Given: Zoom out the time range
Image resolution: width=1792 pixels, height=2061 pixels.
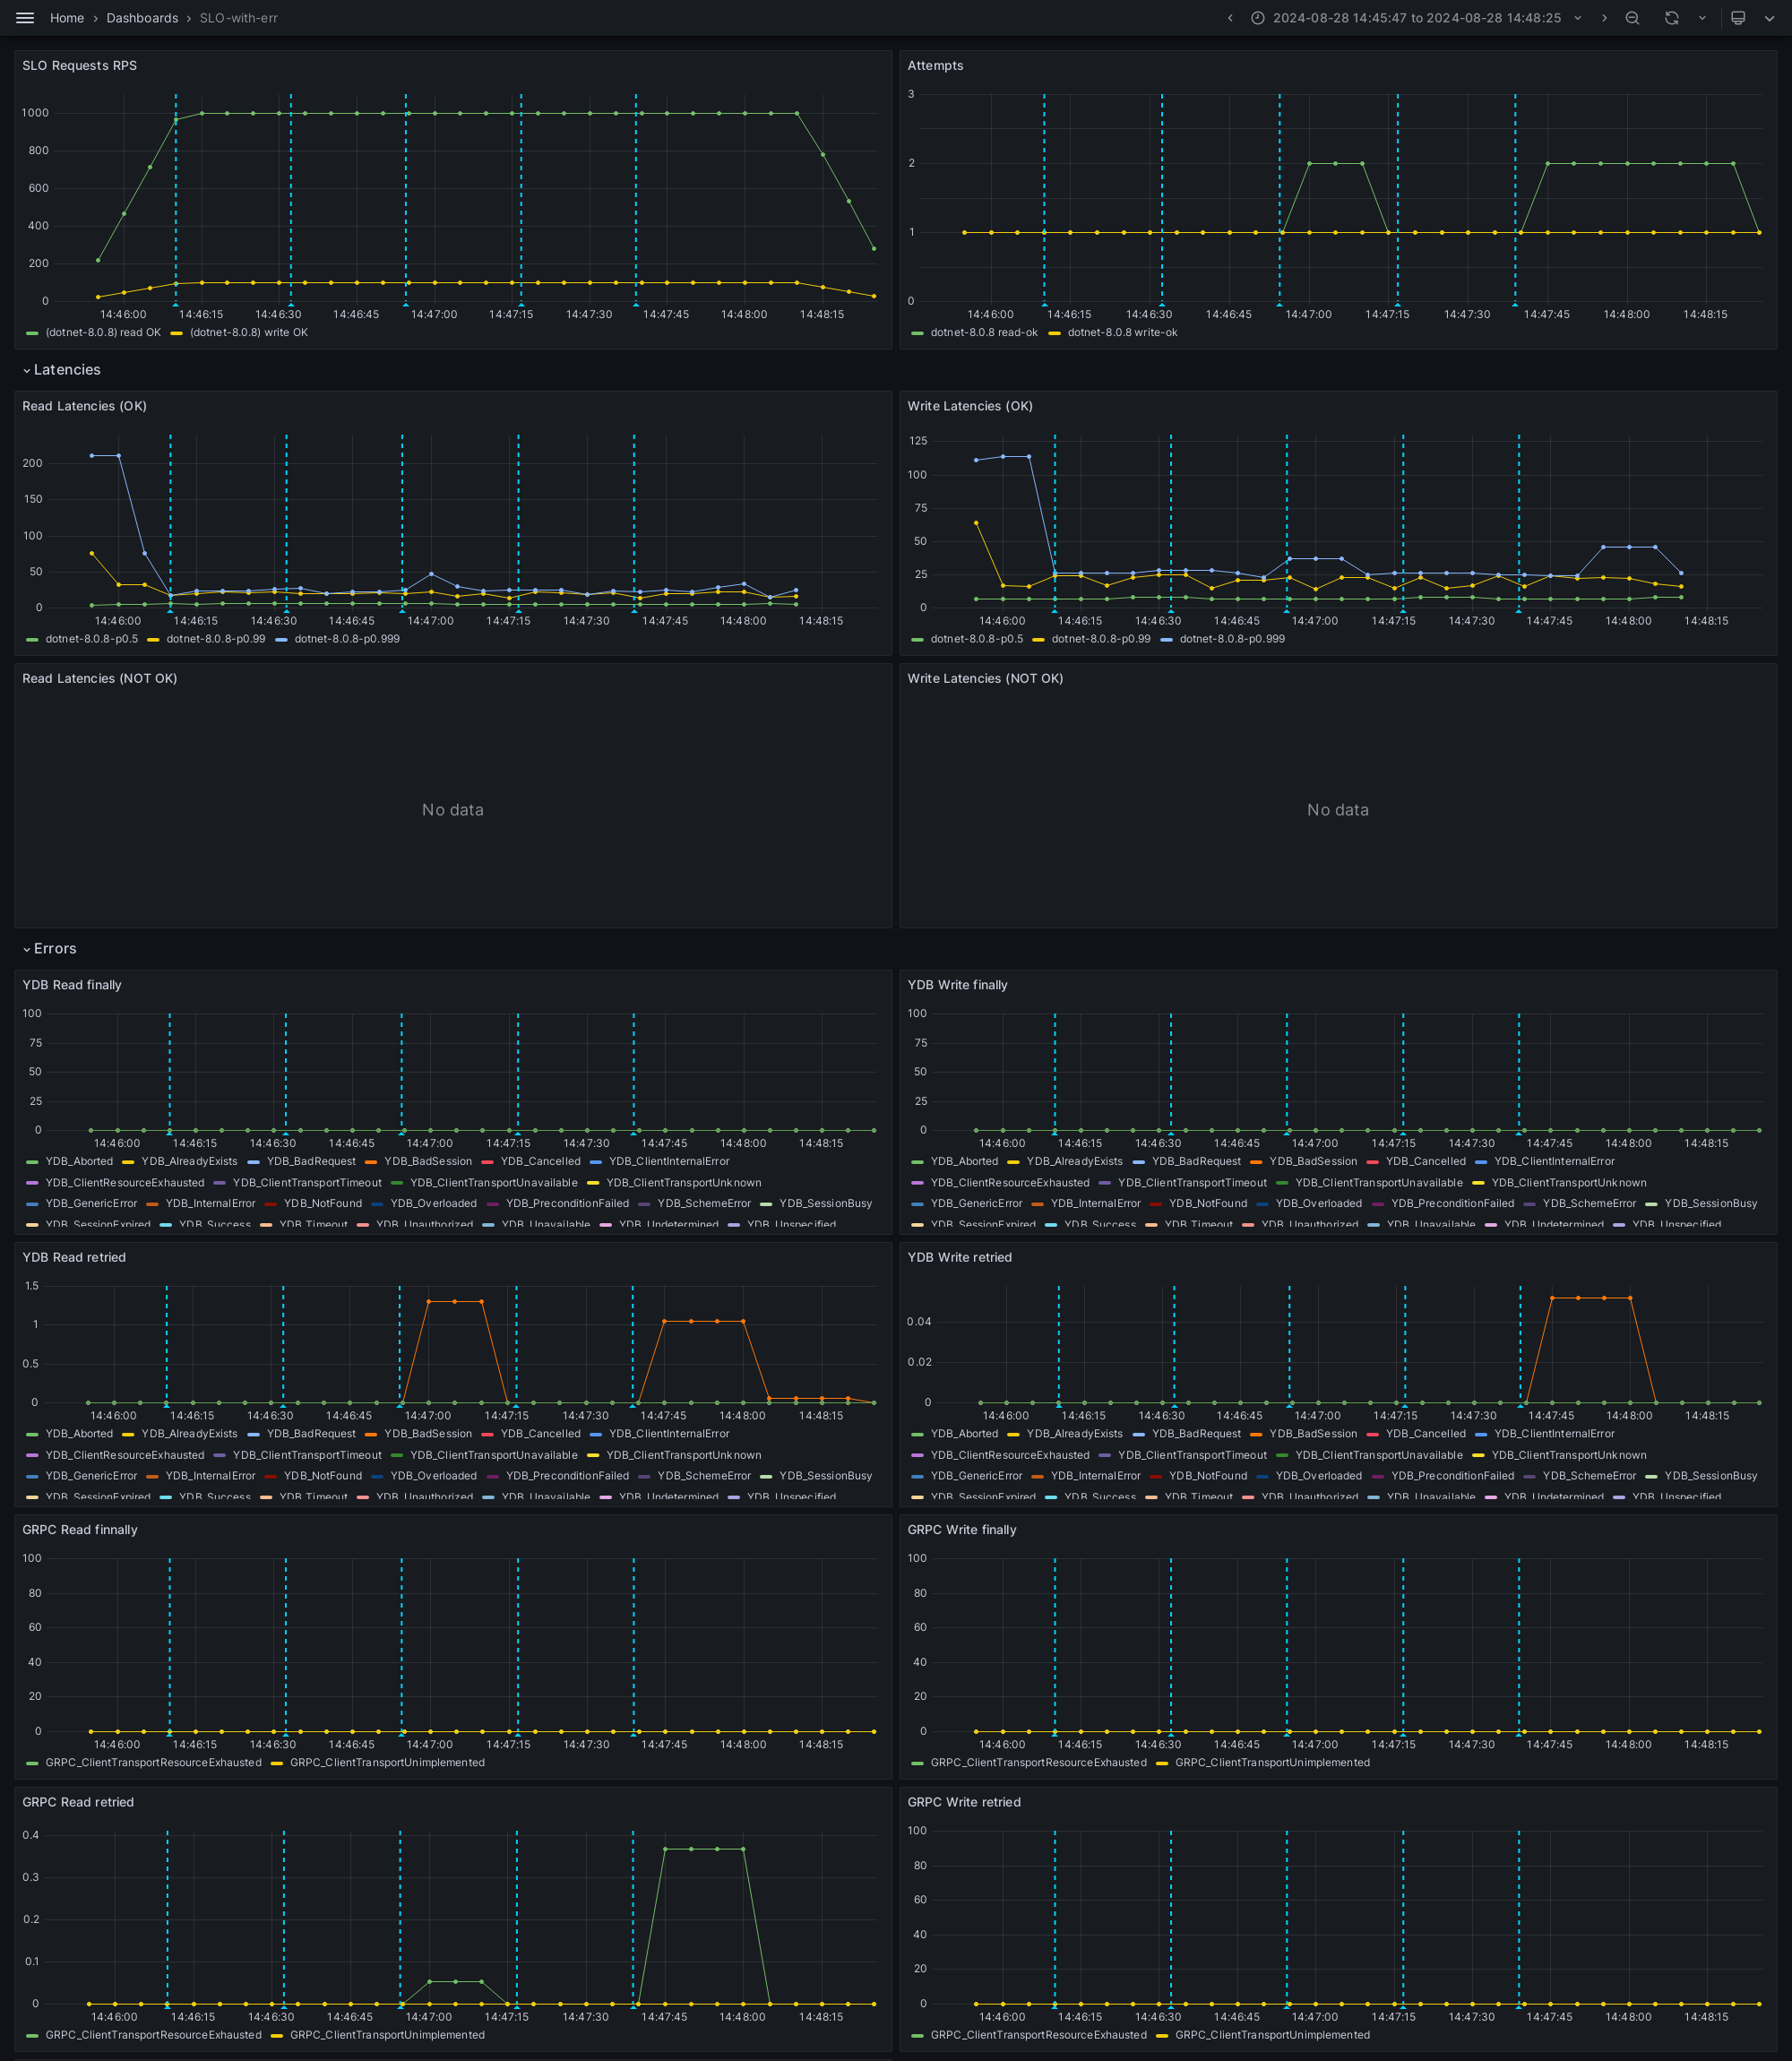Looking at the screenshot, I should point(1632,18).
